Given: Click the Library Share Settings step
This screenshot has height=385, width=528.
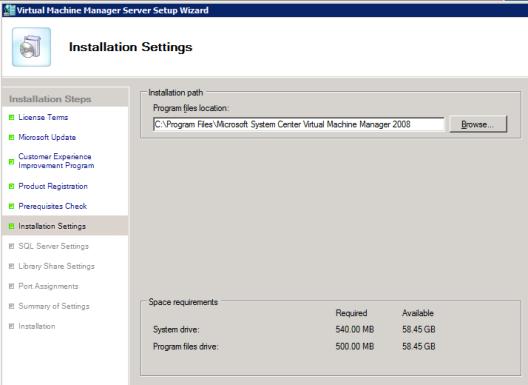Looking at the screenshot, I should (57, 266).
